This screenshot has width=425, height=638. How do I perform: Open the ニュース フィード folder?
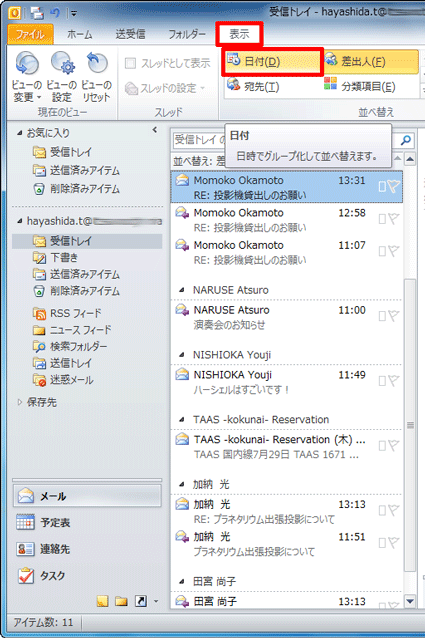(72, 330)
